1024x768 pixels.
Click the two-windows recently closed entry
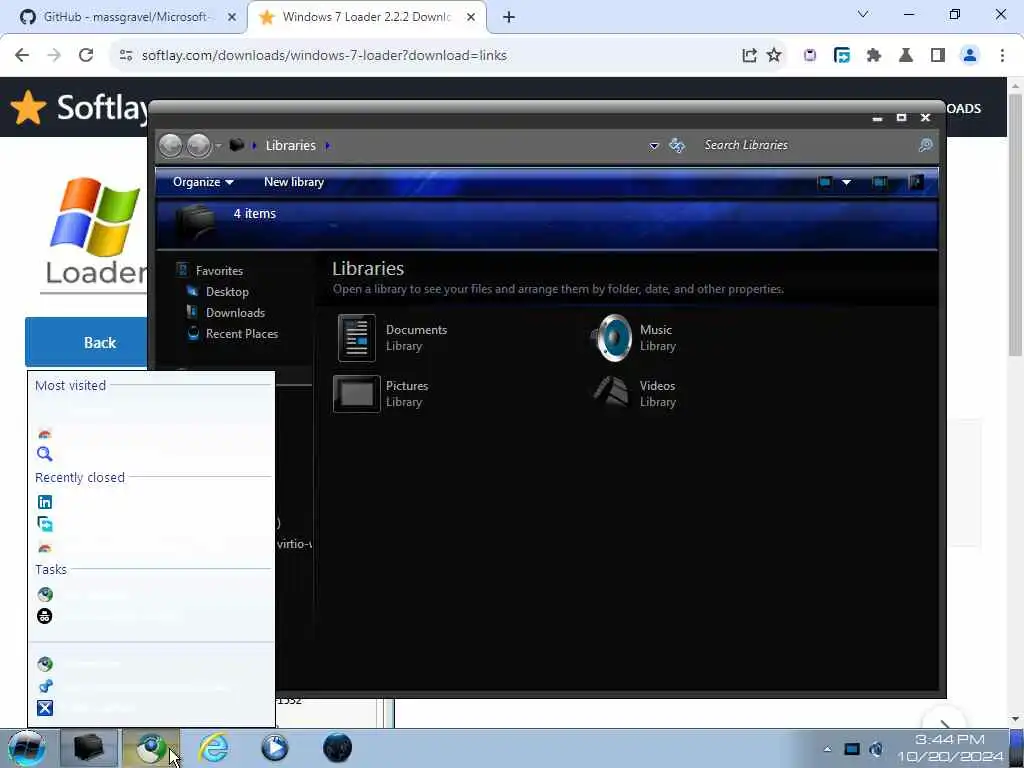(151, 524)
